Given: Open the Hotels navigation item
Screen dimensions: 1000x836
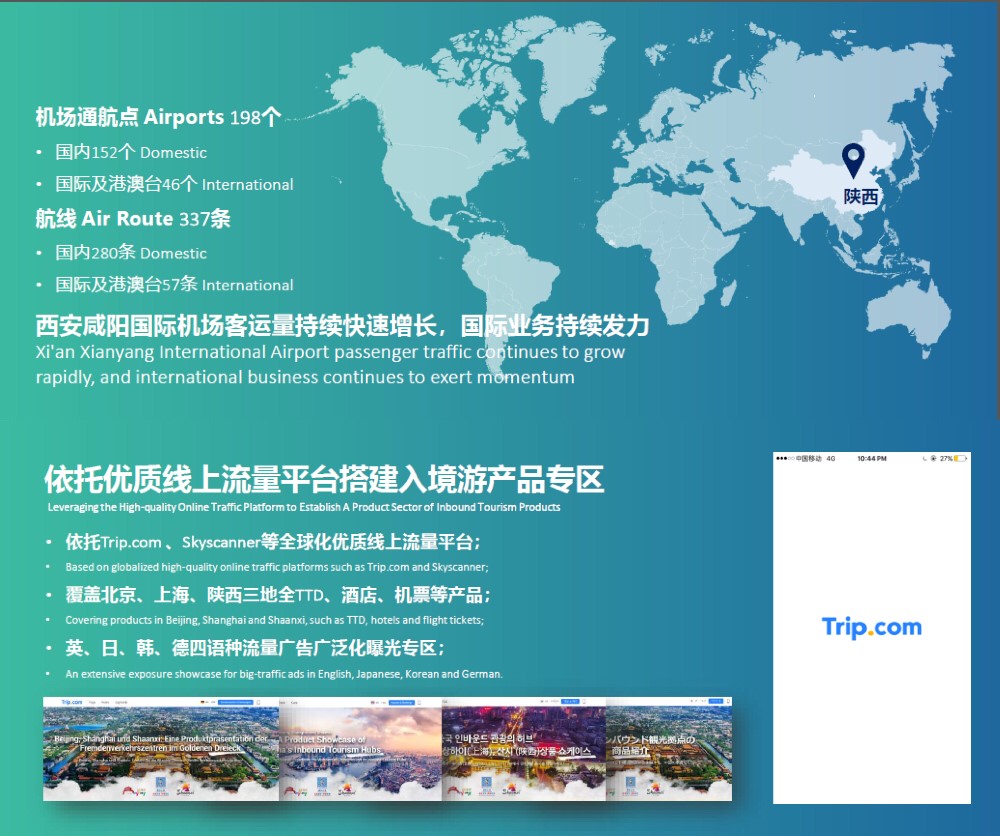Looking at the screenshot, I should pos(105,702).
